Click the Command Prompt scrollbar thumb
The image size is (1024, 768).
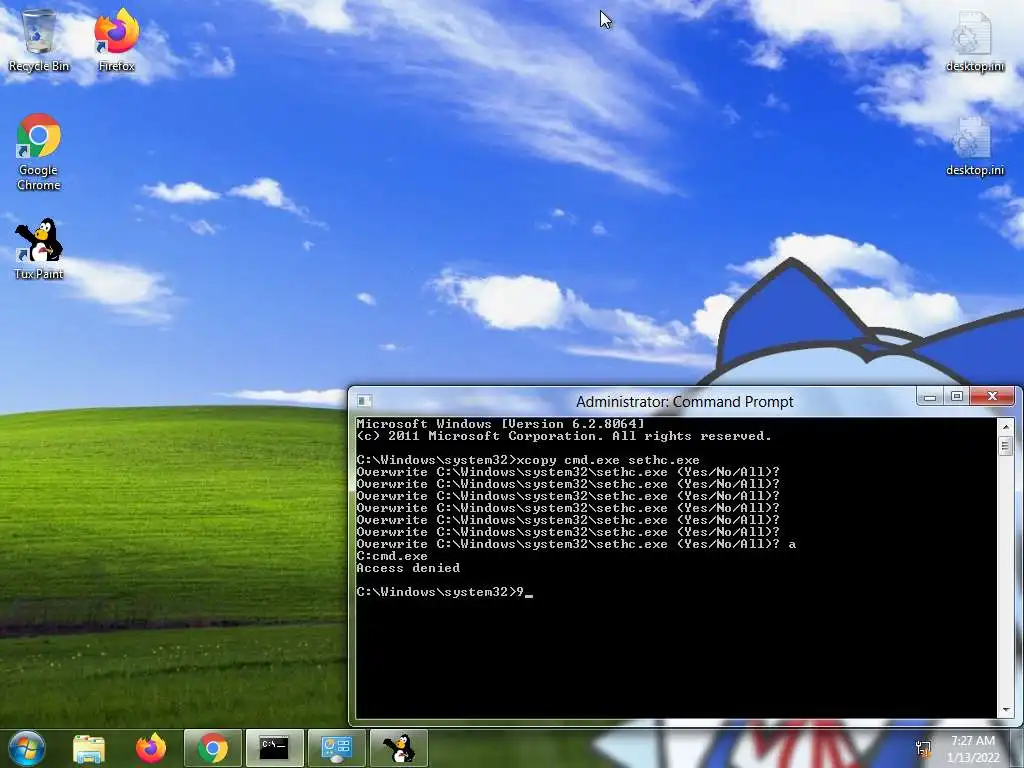click(x=1005, y=446)
